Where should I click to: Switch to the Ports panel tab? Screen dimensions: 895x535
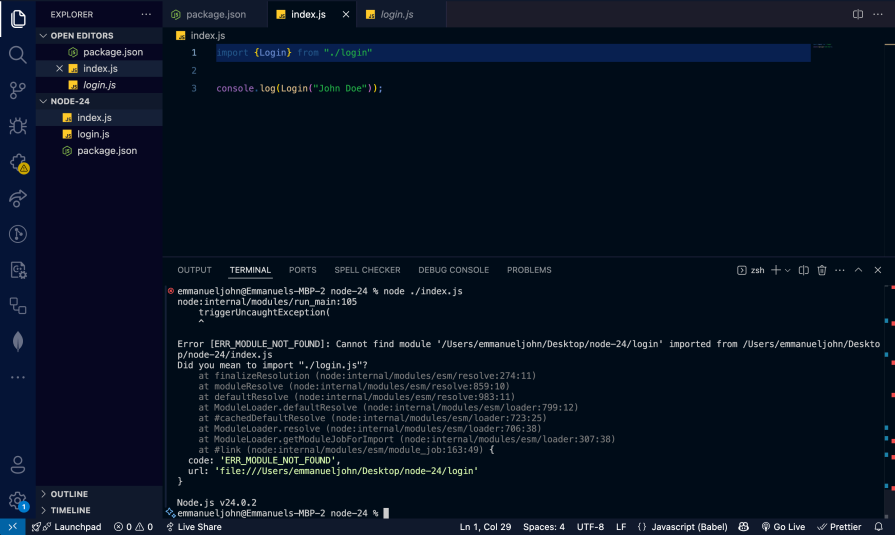point(303,270)
